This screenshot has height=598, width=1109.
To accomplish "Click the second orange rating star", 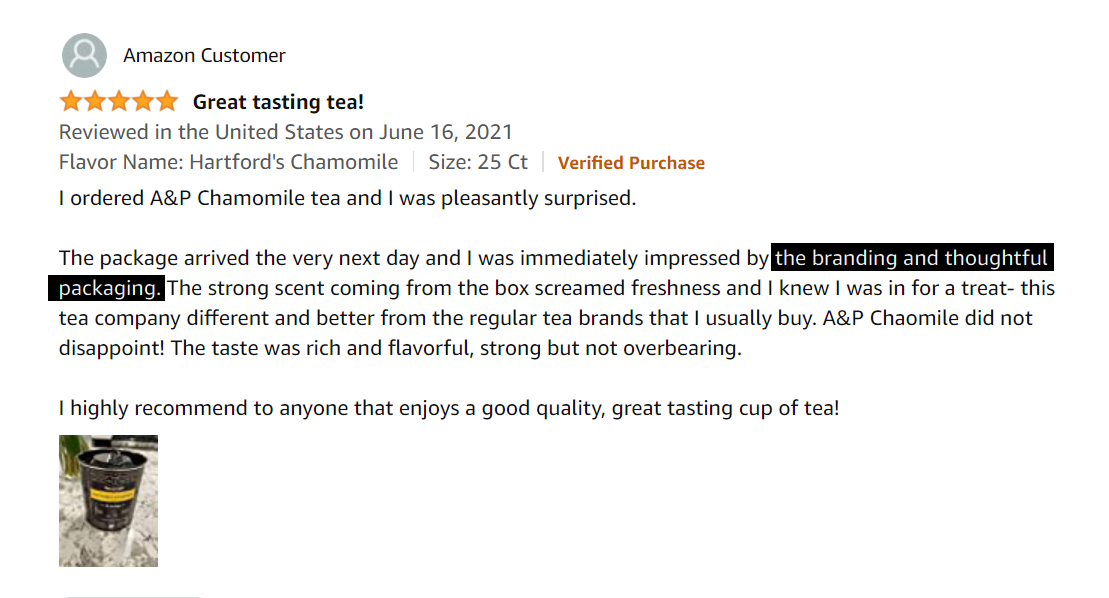I will point(95,101).
